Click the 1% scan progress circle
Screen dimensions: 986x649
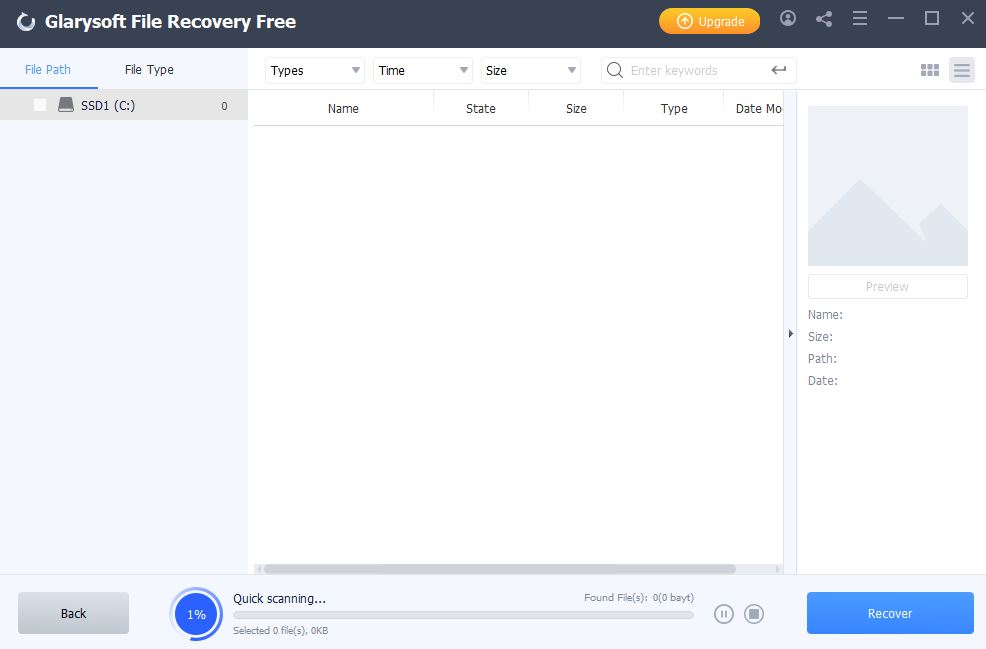pos(196,614)
